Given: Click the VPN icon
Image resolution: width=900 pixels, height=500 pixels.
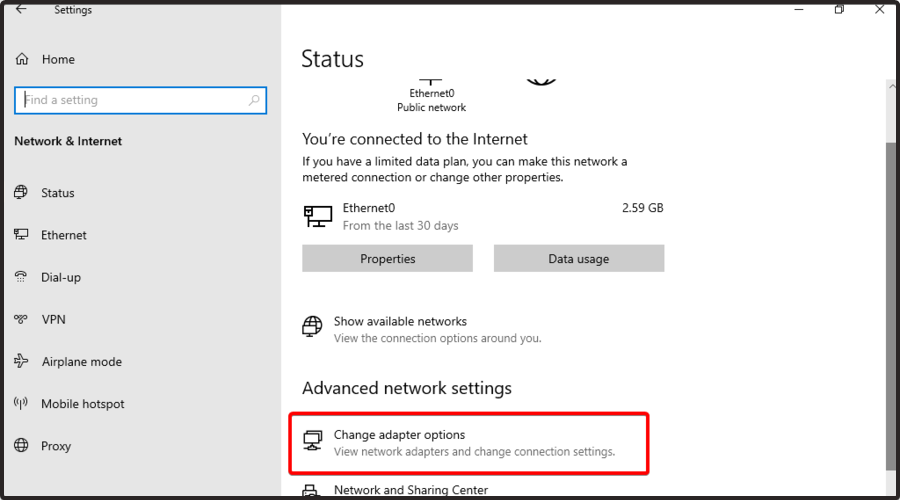Looking at the screenshot, I should (x=21, y=320).
